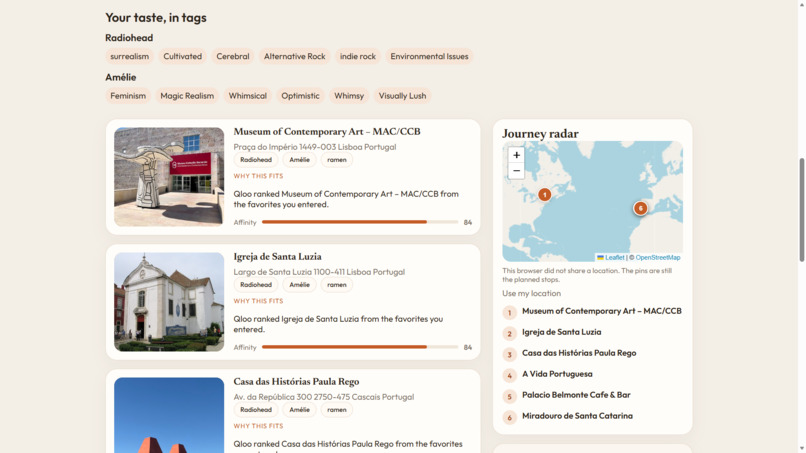Click Praça do Império address text
806x453 pixels.
pyautogui.click(x=315, y=147)
